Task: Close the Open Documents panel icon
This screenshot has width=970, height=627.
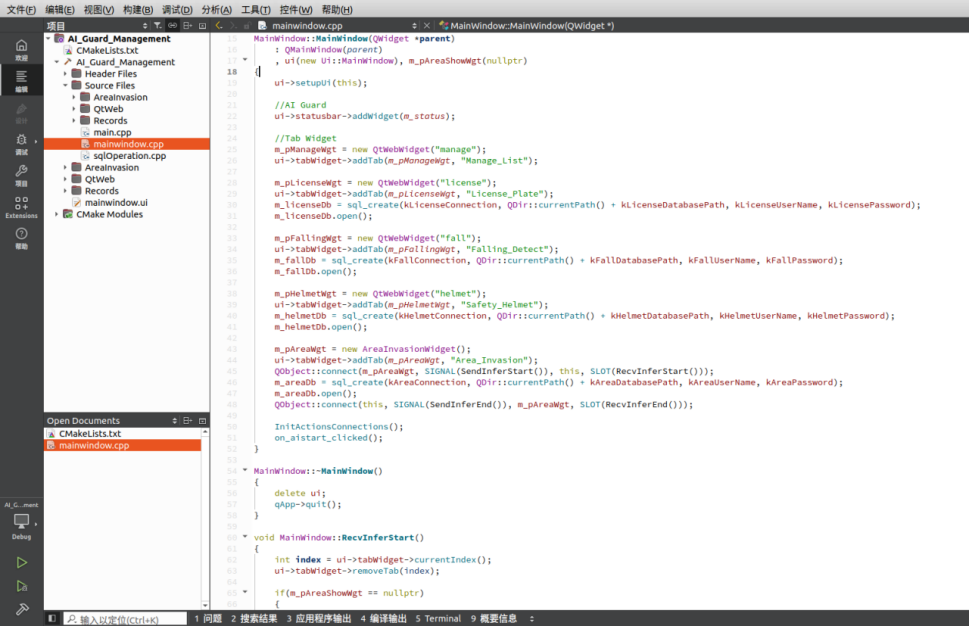Action: click(202, 420)
